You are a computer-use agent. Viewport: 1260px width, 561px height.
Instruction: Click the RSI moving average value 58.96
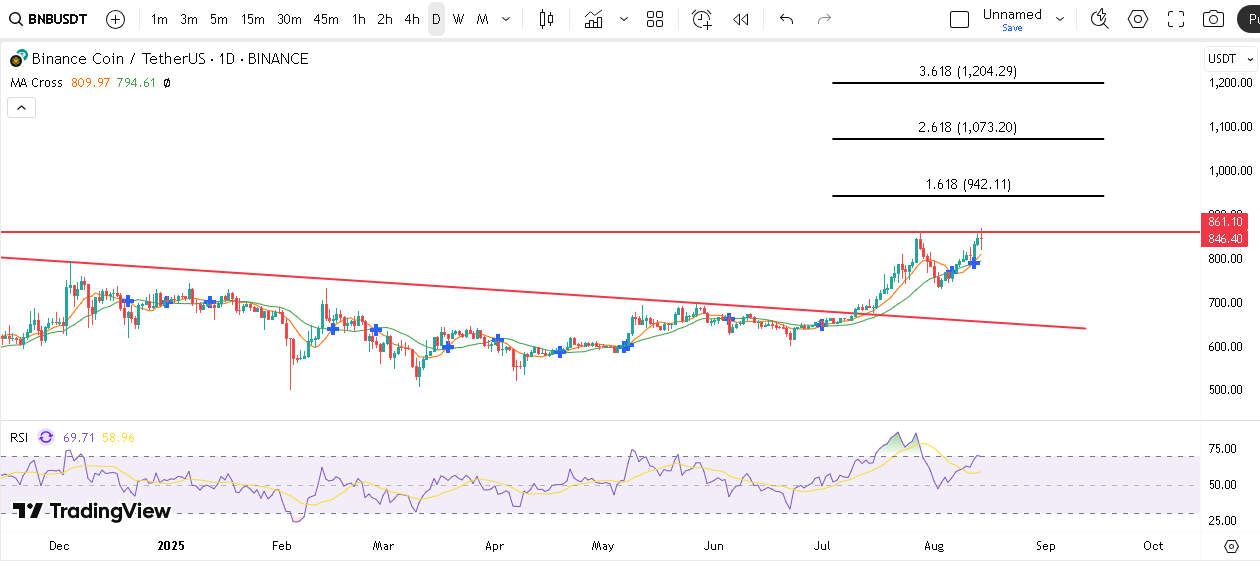[118, 437]
